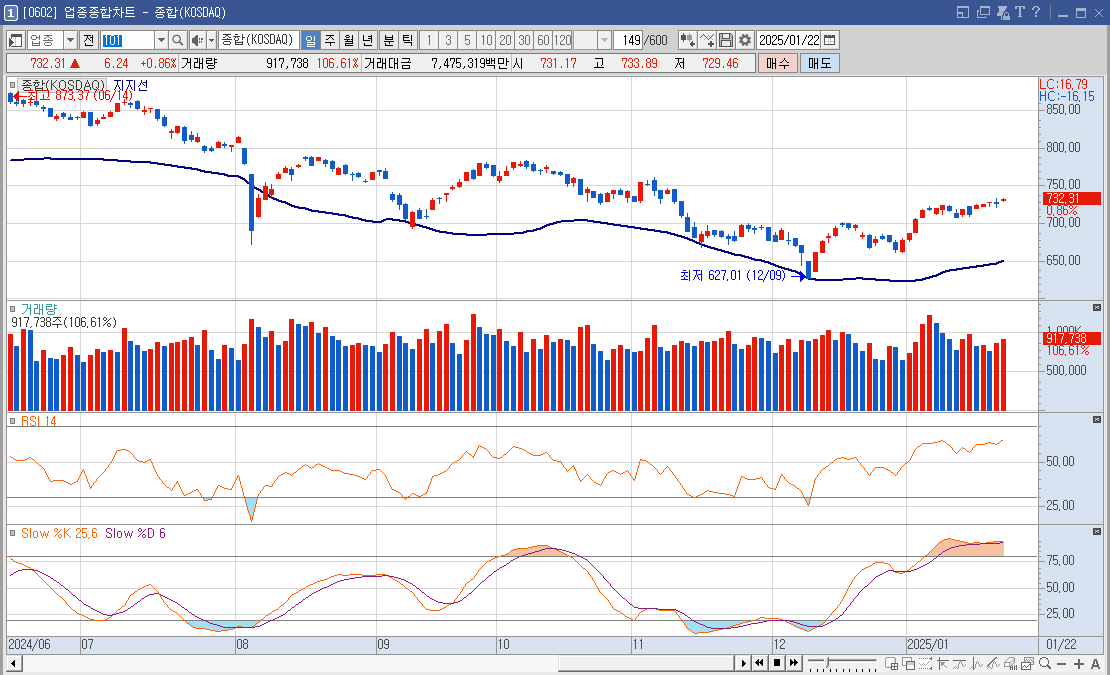Click the date field 2025/01/22

[789, 40]
